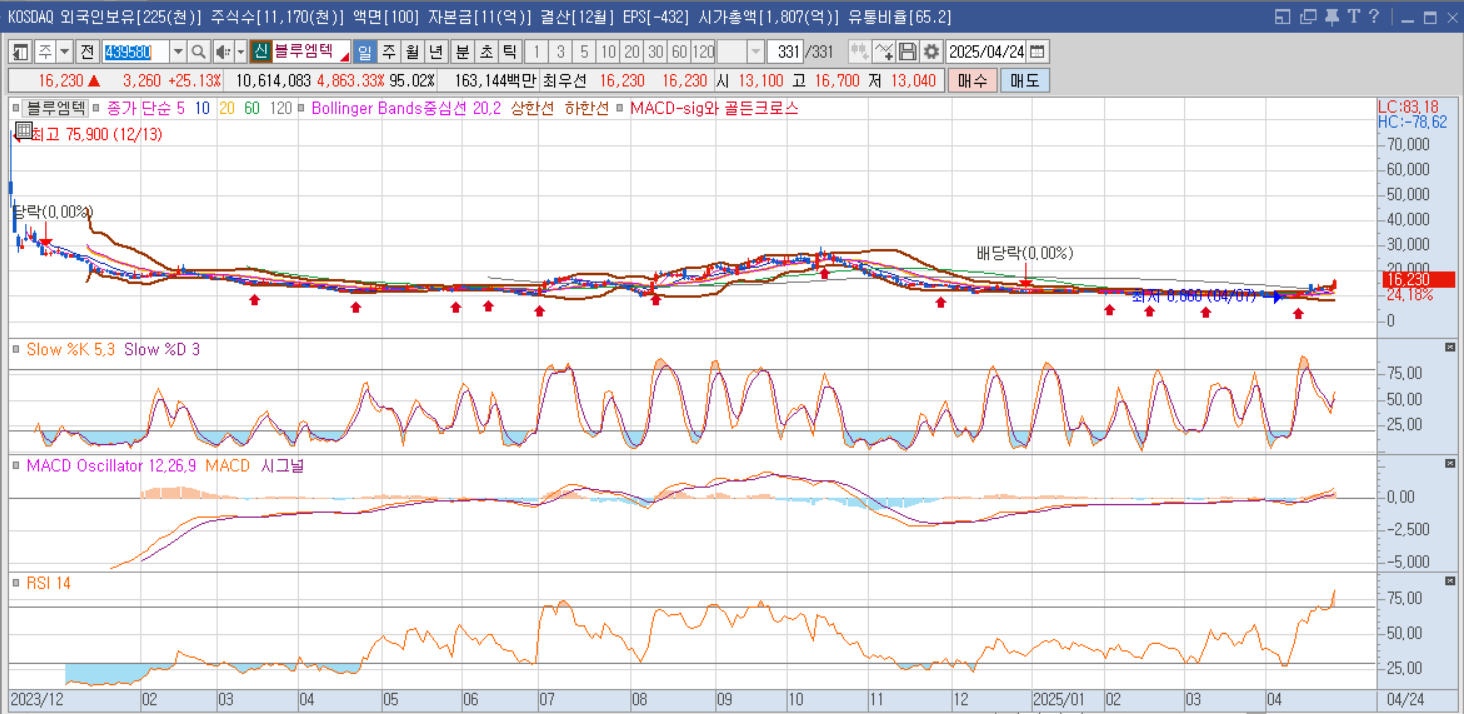Screen dimensions: 1464x714
Task: Select the 60 interval button
Action: [679, 52]
